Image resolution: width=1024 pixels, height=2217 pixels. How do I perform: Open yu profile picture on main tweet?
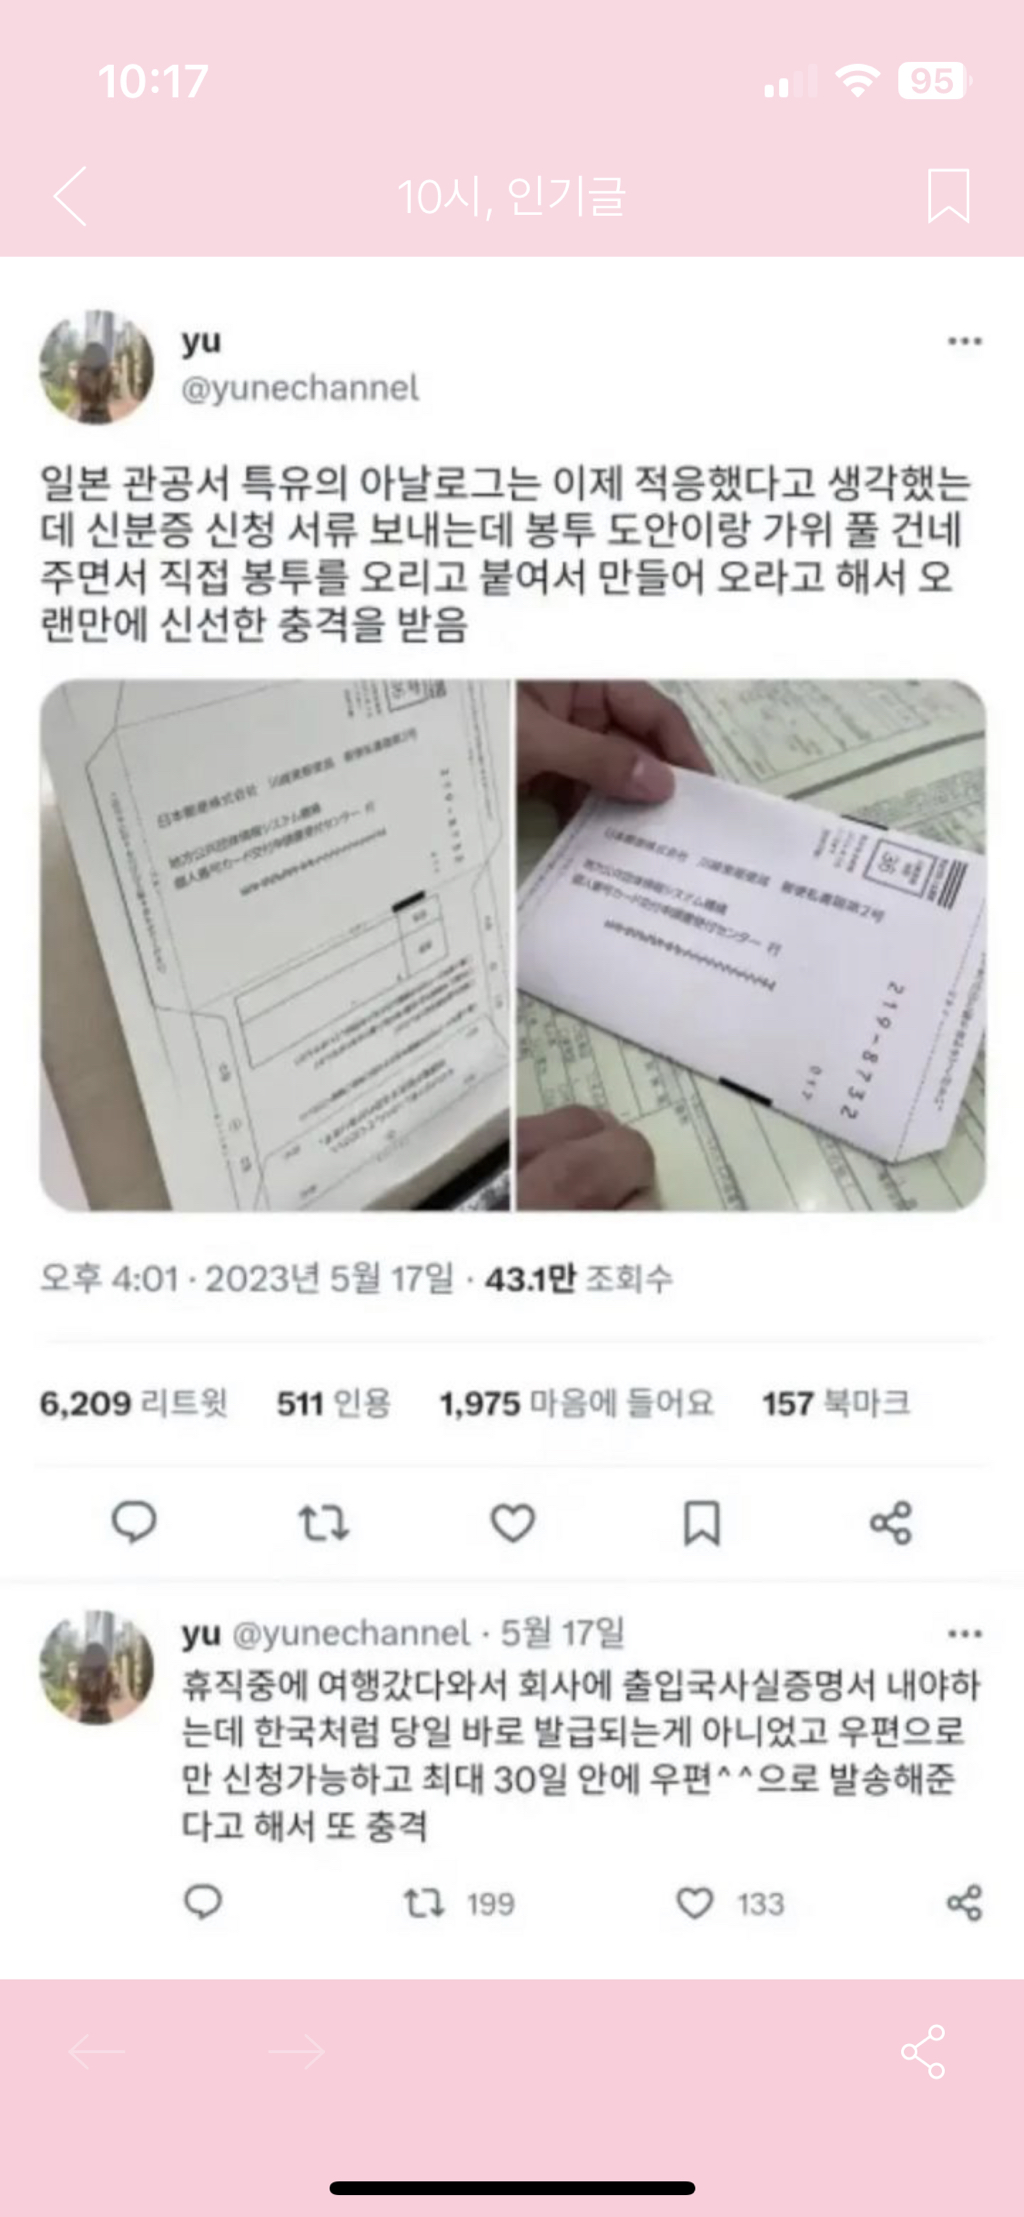[x=97, y=367]
